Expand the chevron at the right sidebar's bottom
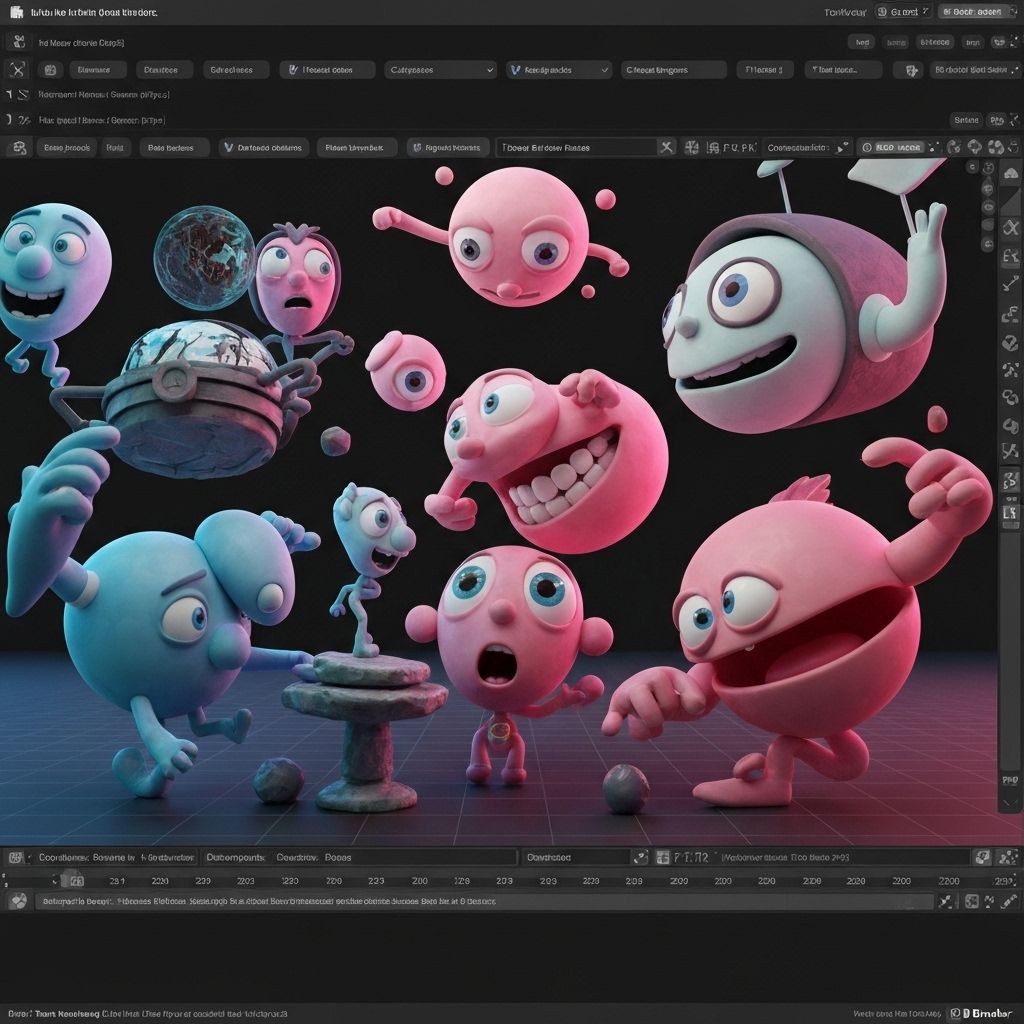The height and width of the screenshot is (1024, 1024). 1010,802
